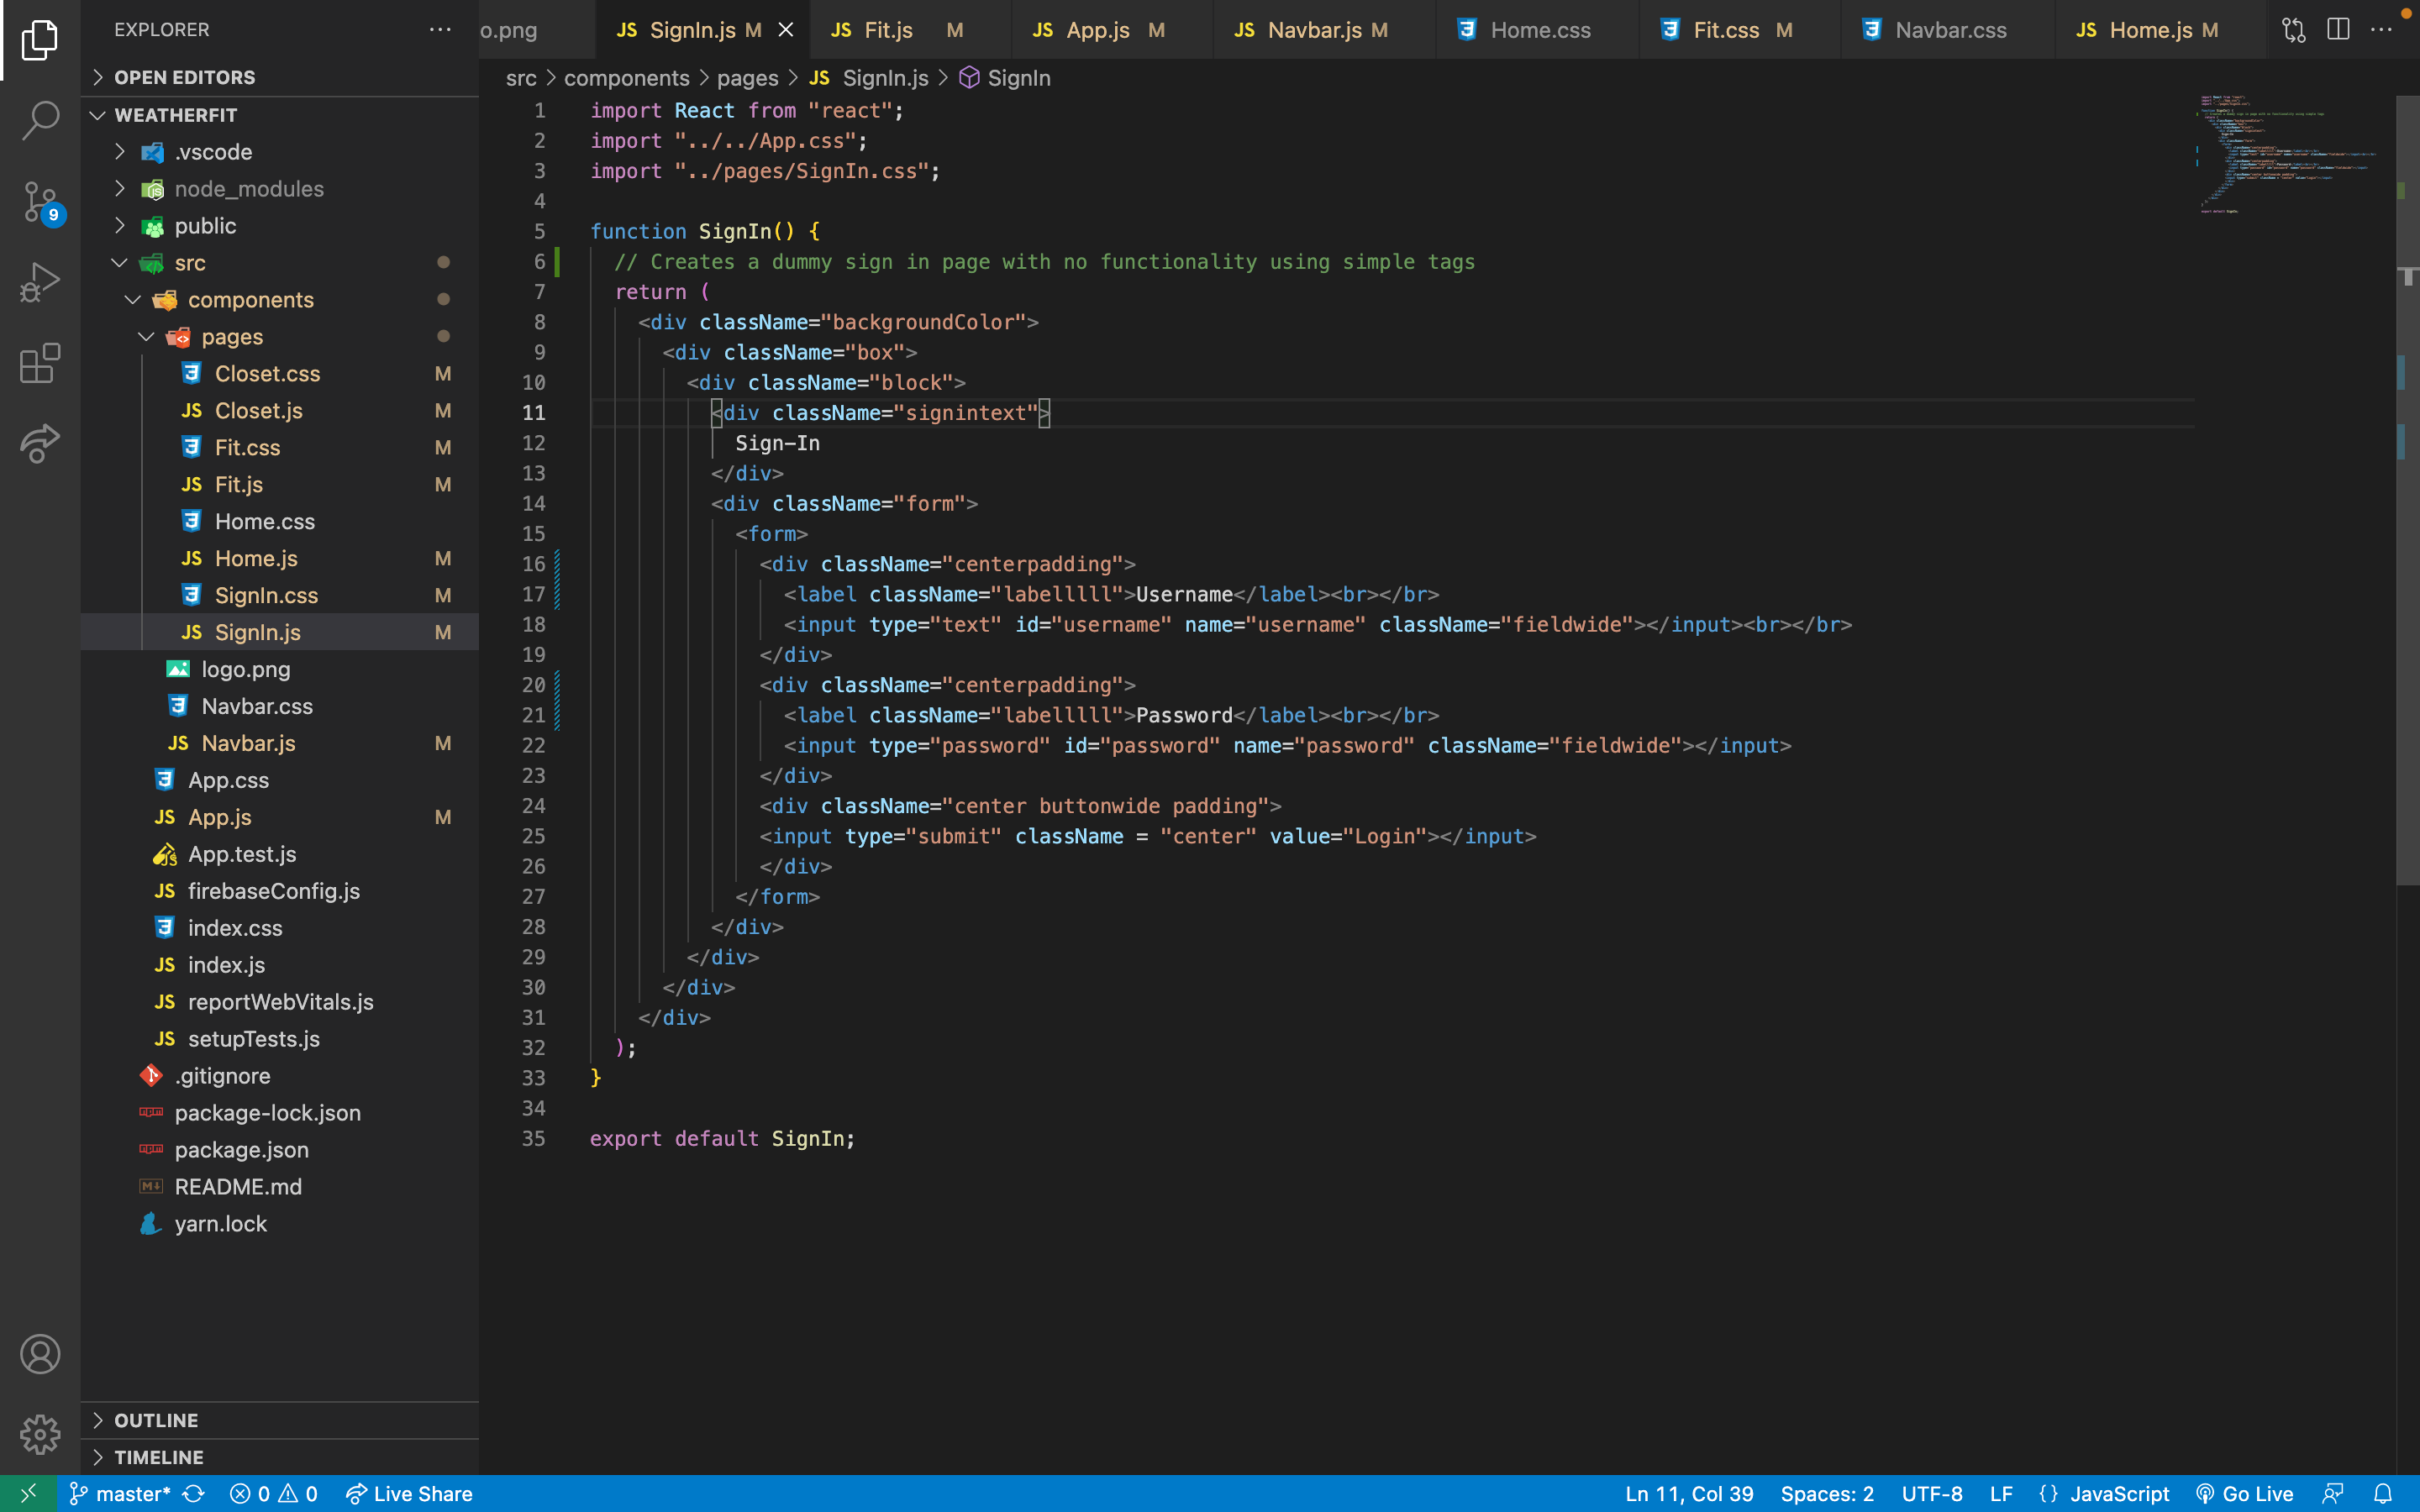Close the SignIn.js tab

pos(786,30)
